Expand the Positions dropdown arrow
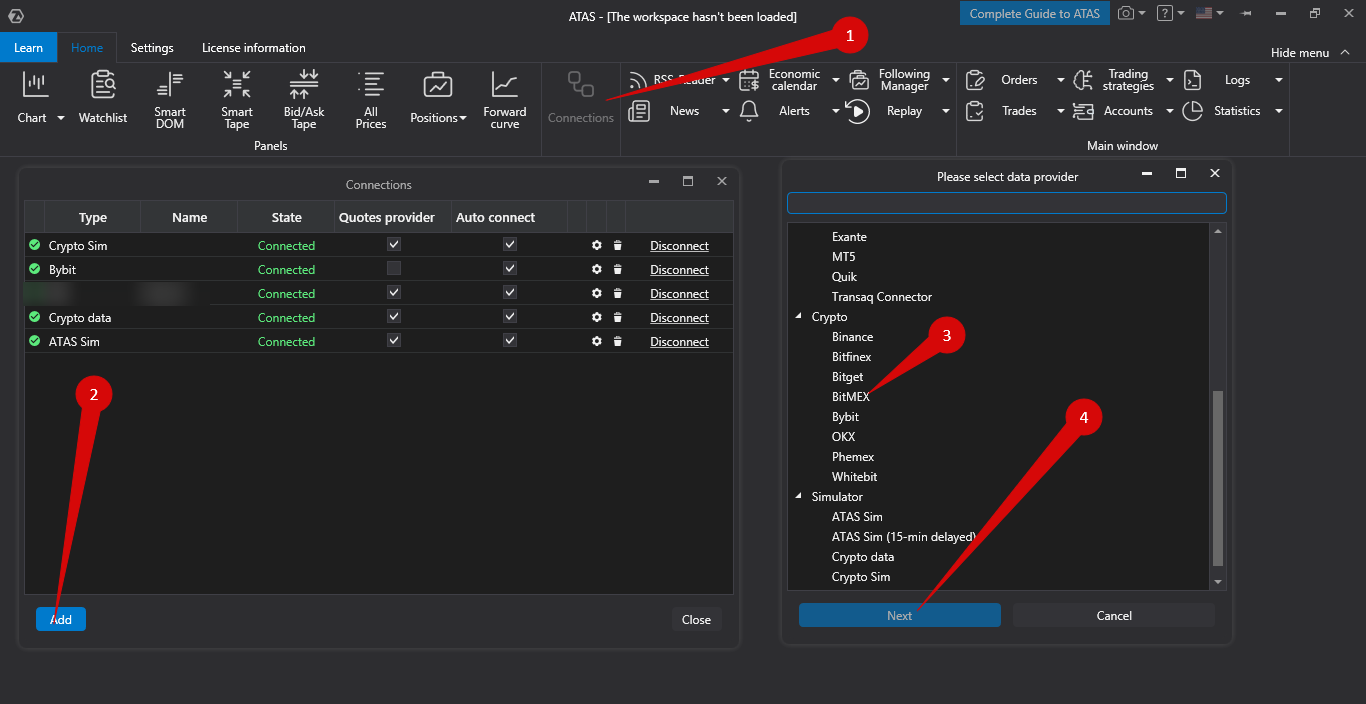 tap(463, 118)
